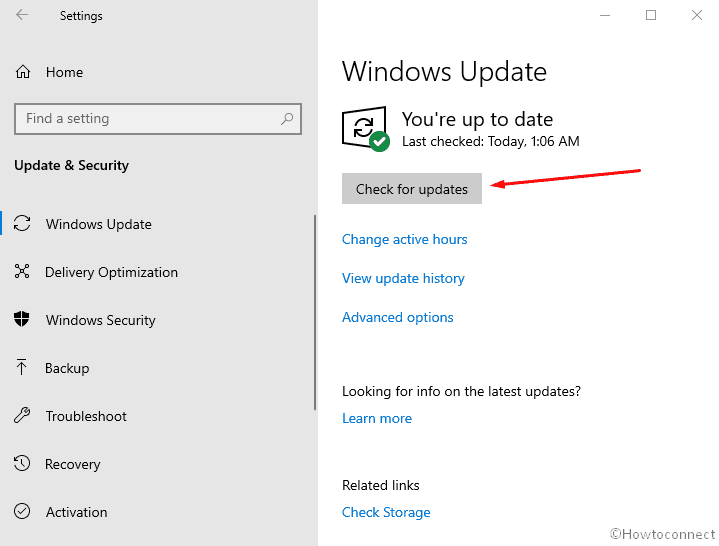Viewport: 719px width, 546px height.
Task: Click into the Find a setting field
Action: [158, 119]
